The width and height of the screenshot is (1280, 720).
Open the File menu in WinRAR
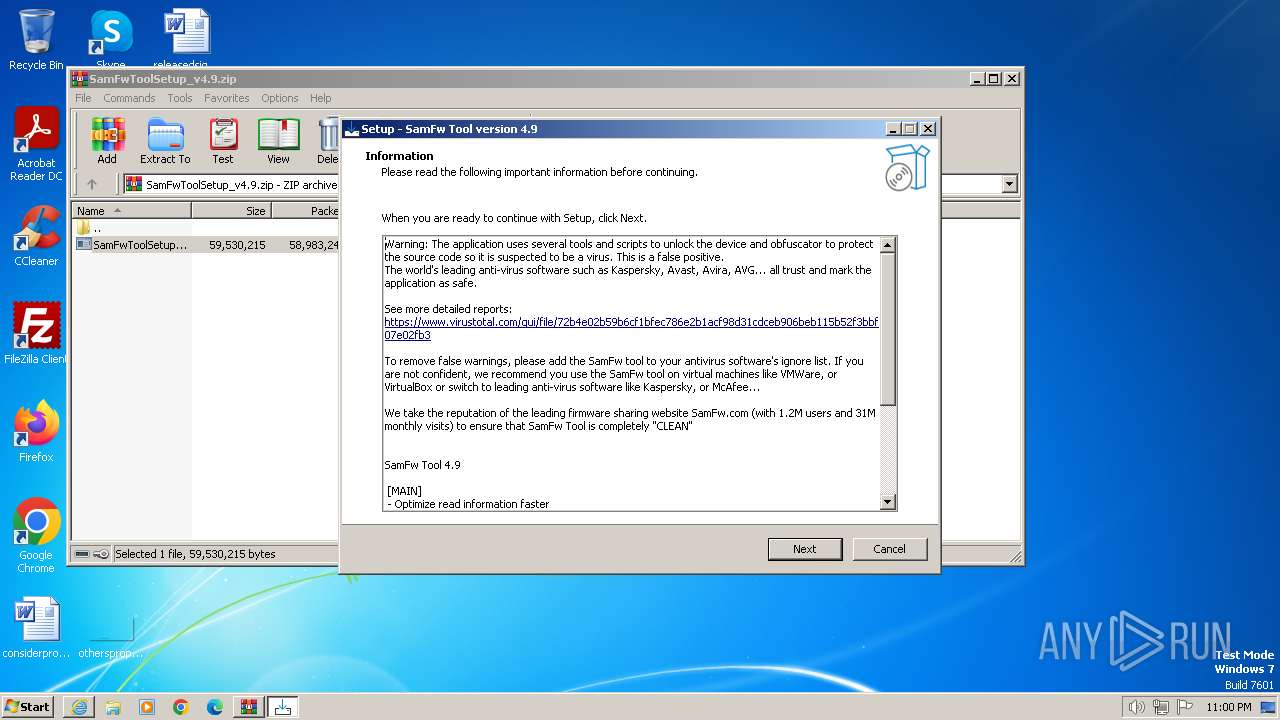[x=83, y=98]
